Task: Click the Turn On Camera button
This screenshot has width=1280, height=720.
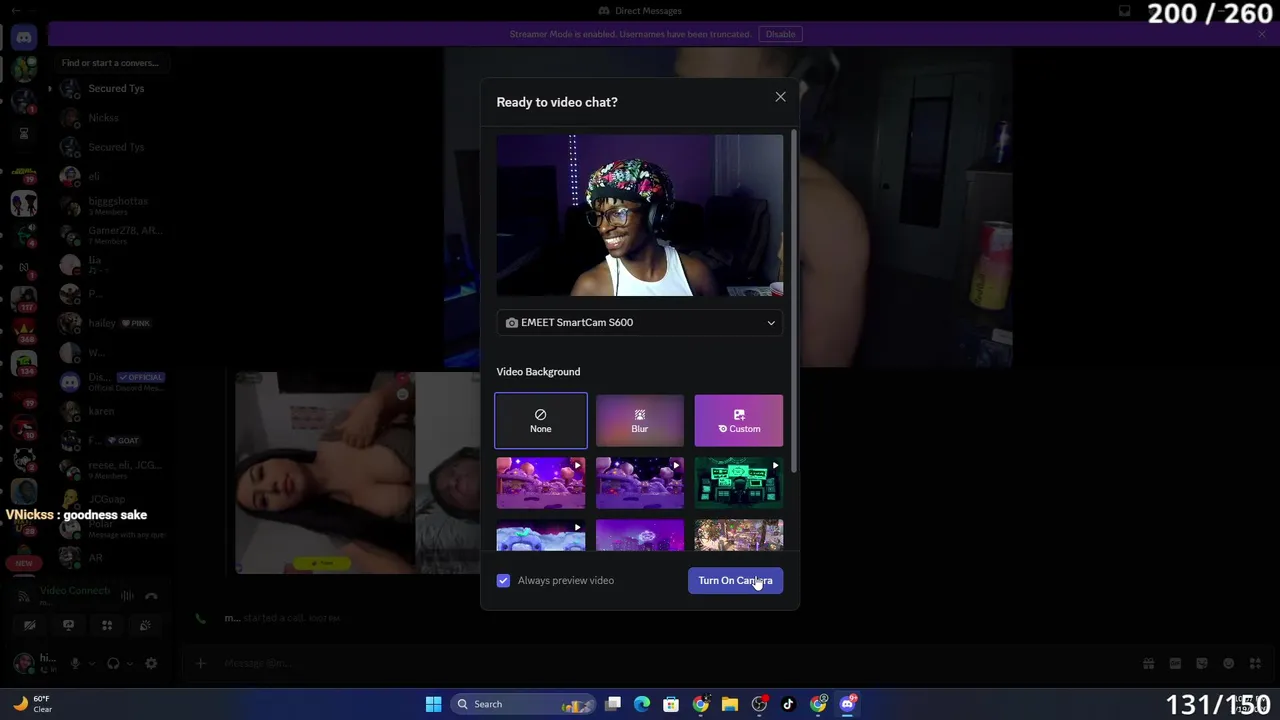Action: click(x=735, y=580)
